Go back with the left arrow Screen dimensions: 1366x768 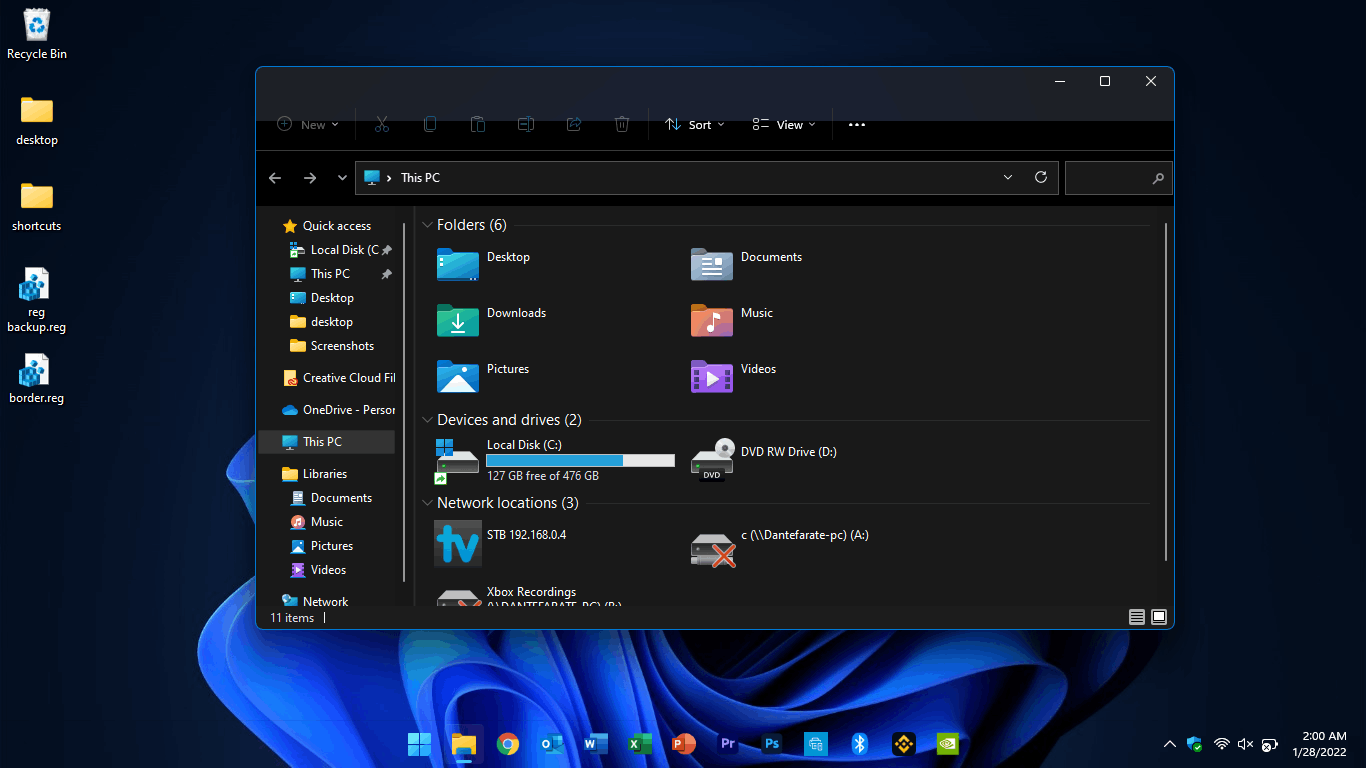[x=275, y=178]
